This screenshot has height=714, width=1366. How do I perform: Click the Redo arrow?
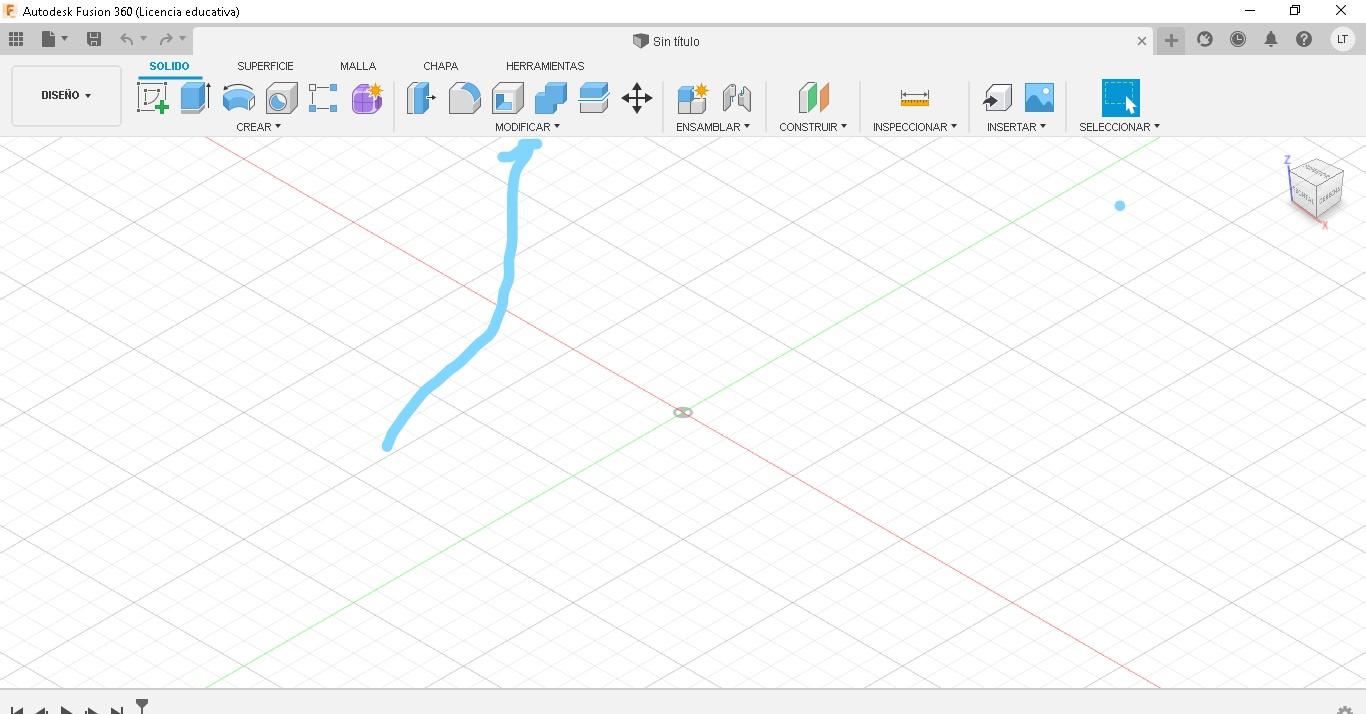point(166,39)
